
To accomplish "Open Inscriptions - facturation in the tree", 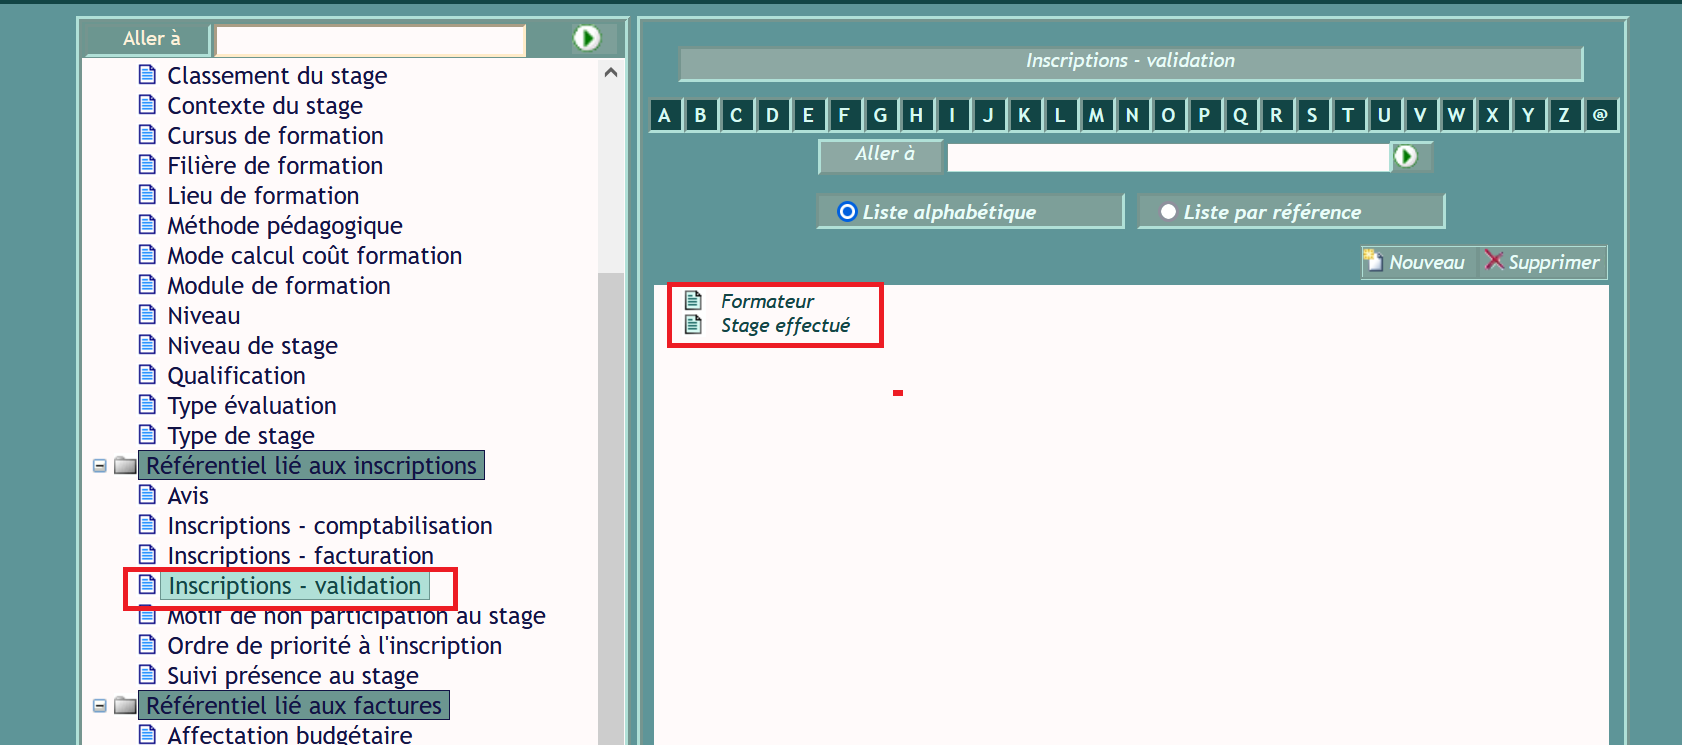I will 300,555.
